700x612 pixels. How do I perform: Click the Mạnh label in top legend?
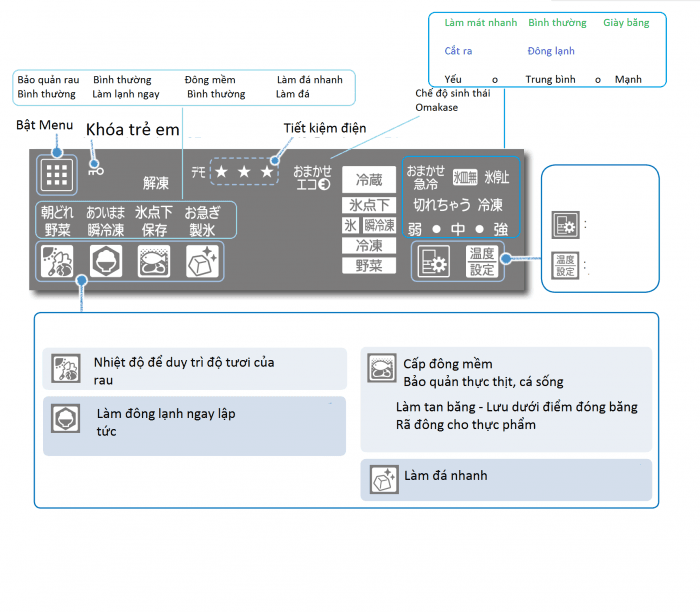628,79
